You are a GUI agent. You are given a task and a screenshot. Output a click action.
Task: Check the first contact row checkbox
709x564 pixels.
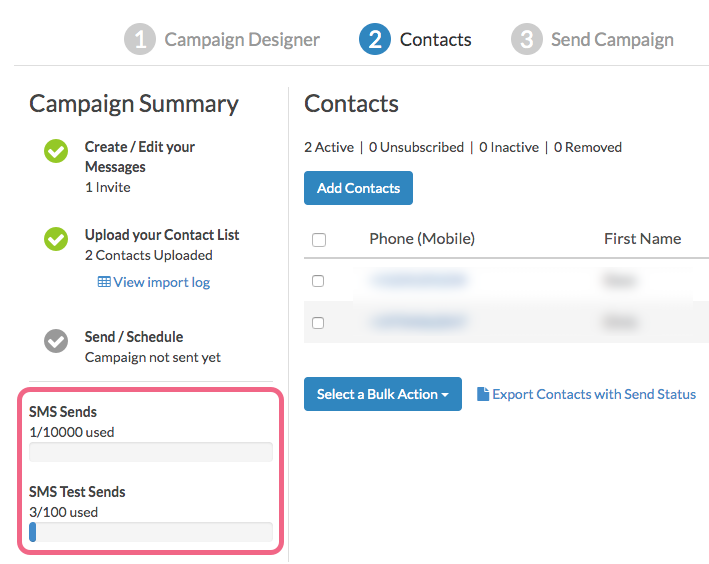pyautogui.click(x=319, y=281)
